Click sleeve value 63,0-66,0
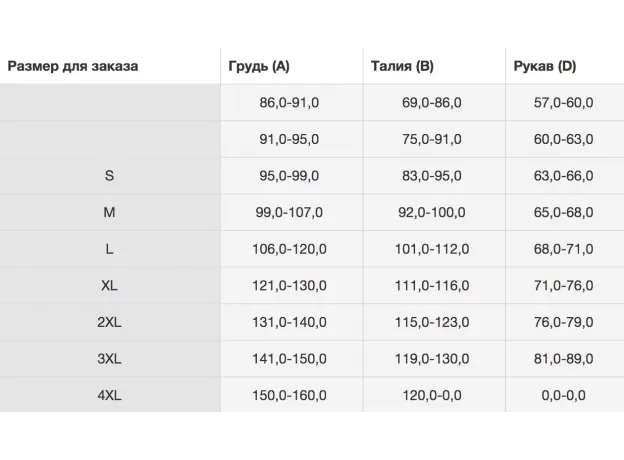 (x=563, y=176)
